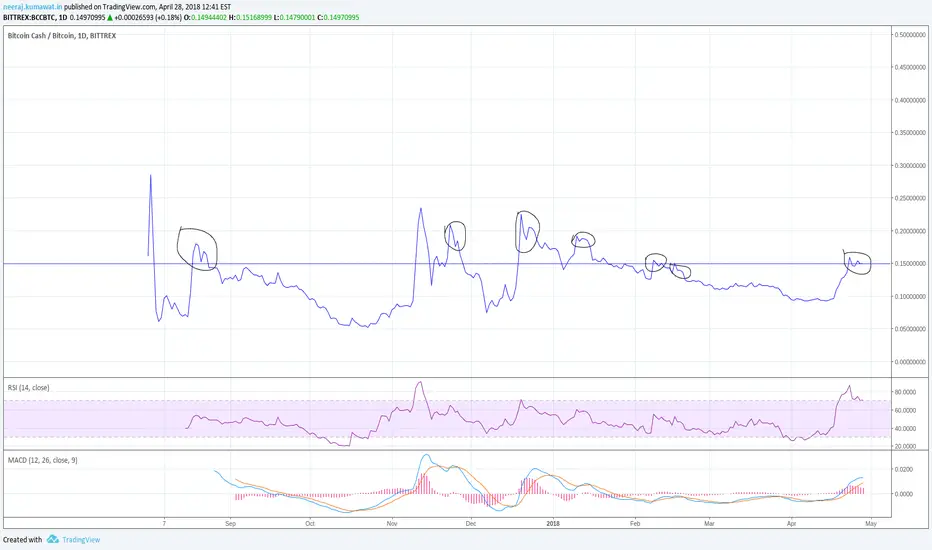Click the 0.10000000 price axis label
Screen dimensions: 932x550
(x=911, y=296)
